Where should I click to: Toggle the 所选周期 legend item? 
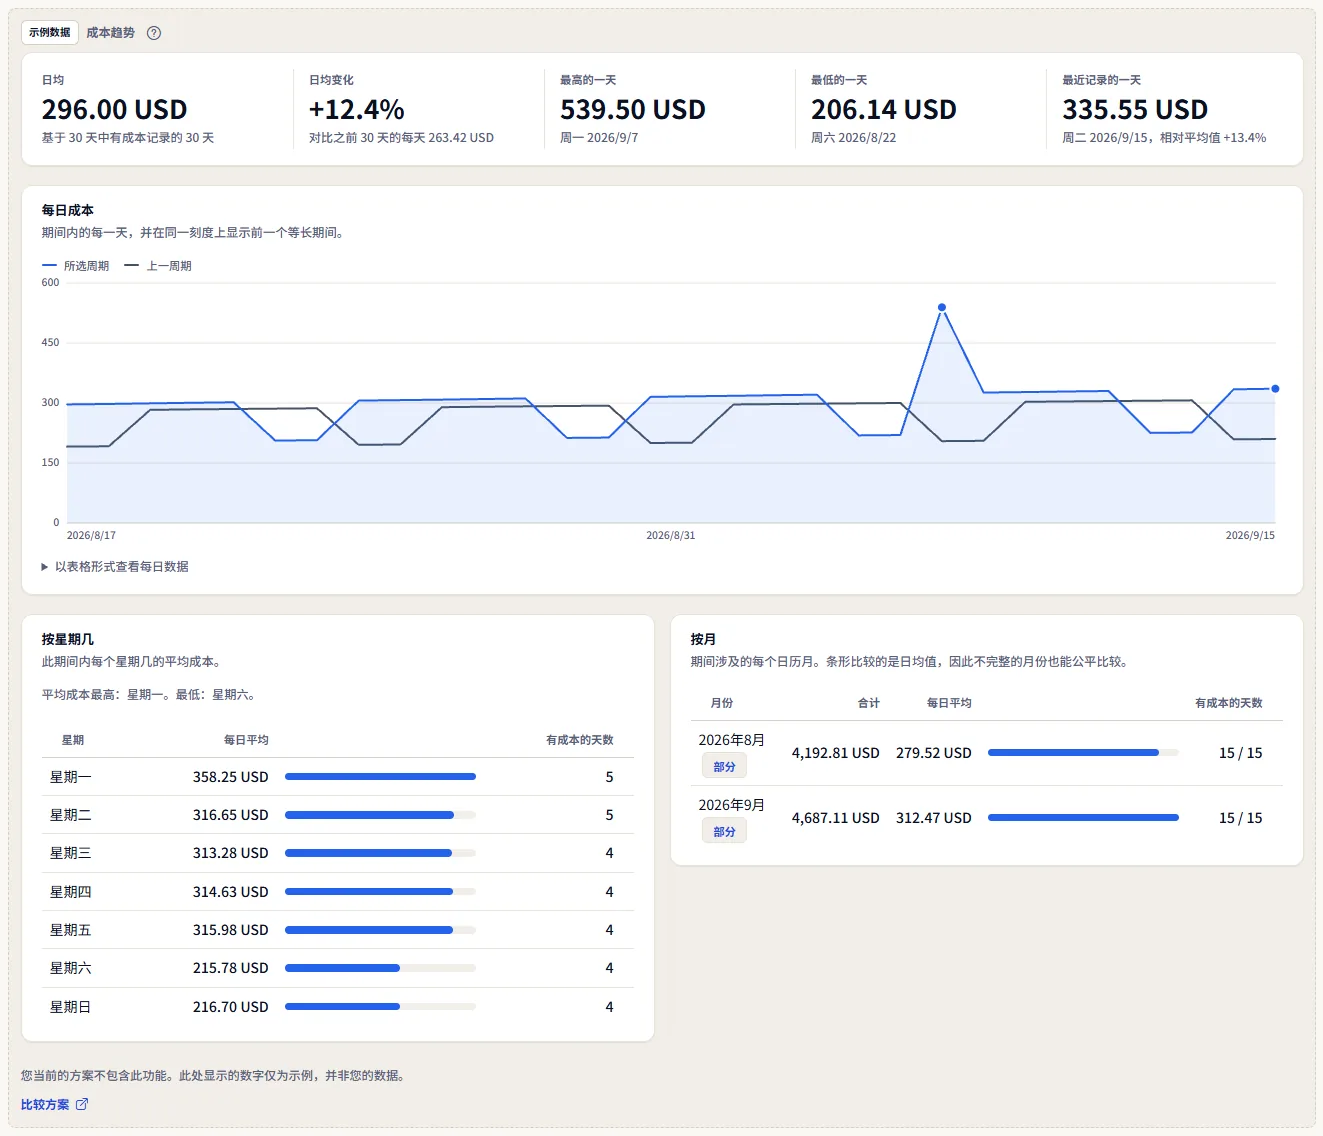coord(76,266)
